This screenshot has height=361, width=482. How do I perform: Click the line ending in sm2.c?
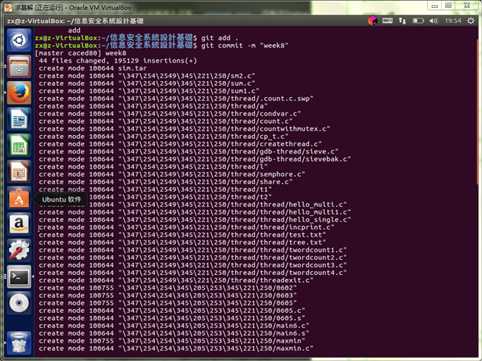147,76
